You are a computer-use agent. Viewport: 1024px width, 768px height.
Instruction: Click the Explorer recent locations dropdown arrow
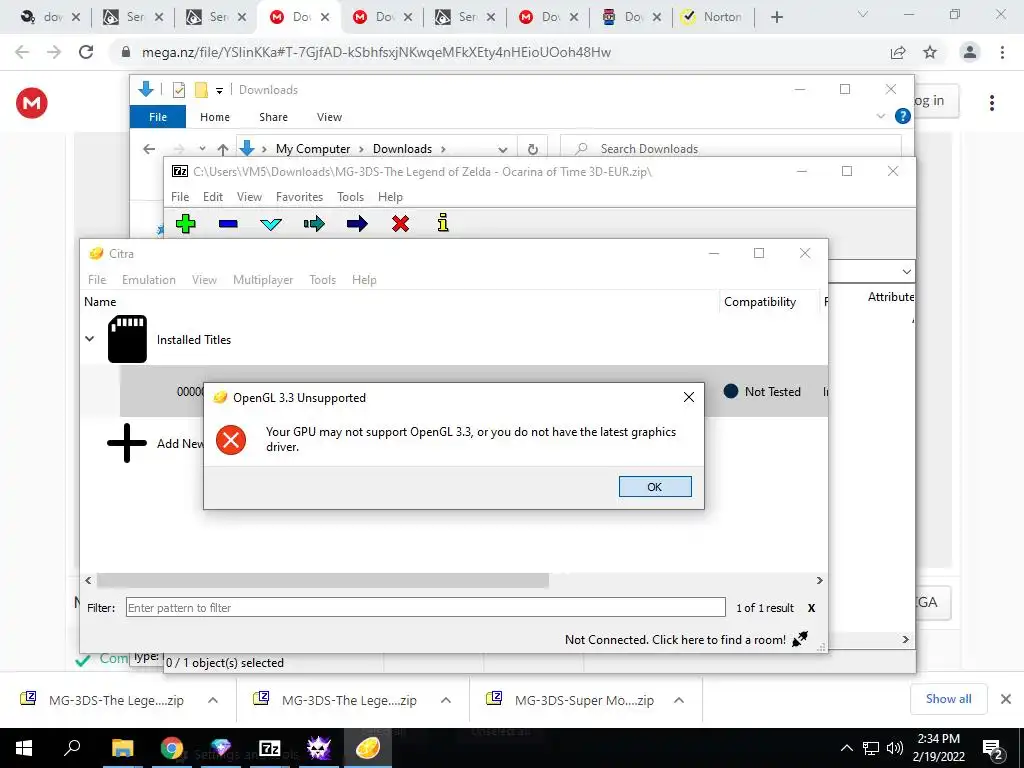[x=202, y=149]
